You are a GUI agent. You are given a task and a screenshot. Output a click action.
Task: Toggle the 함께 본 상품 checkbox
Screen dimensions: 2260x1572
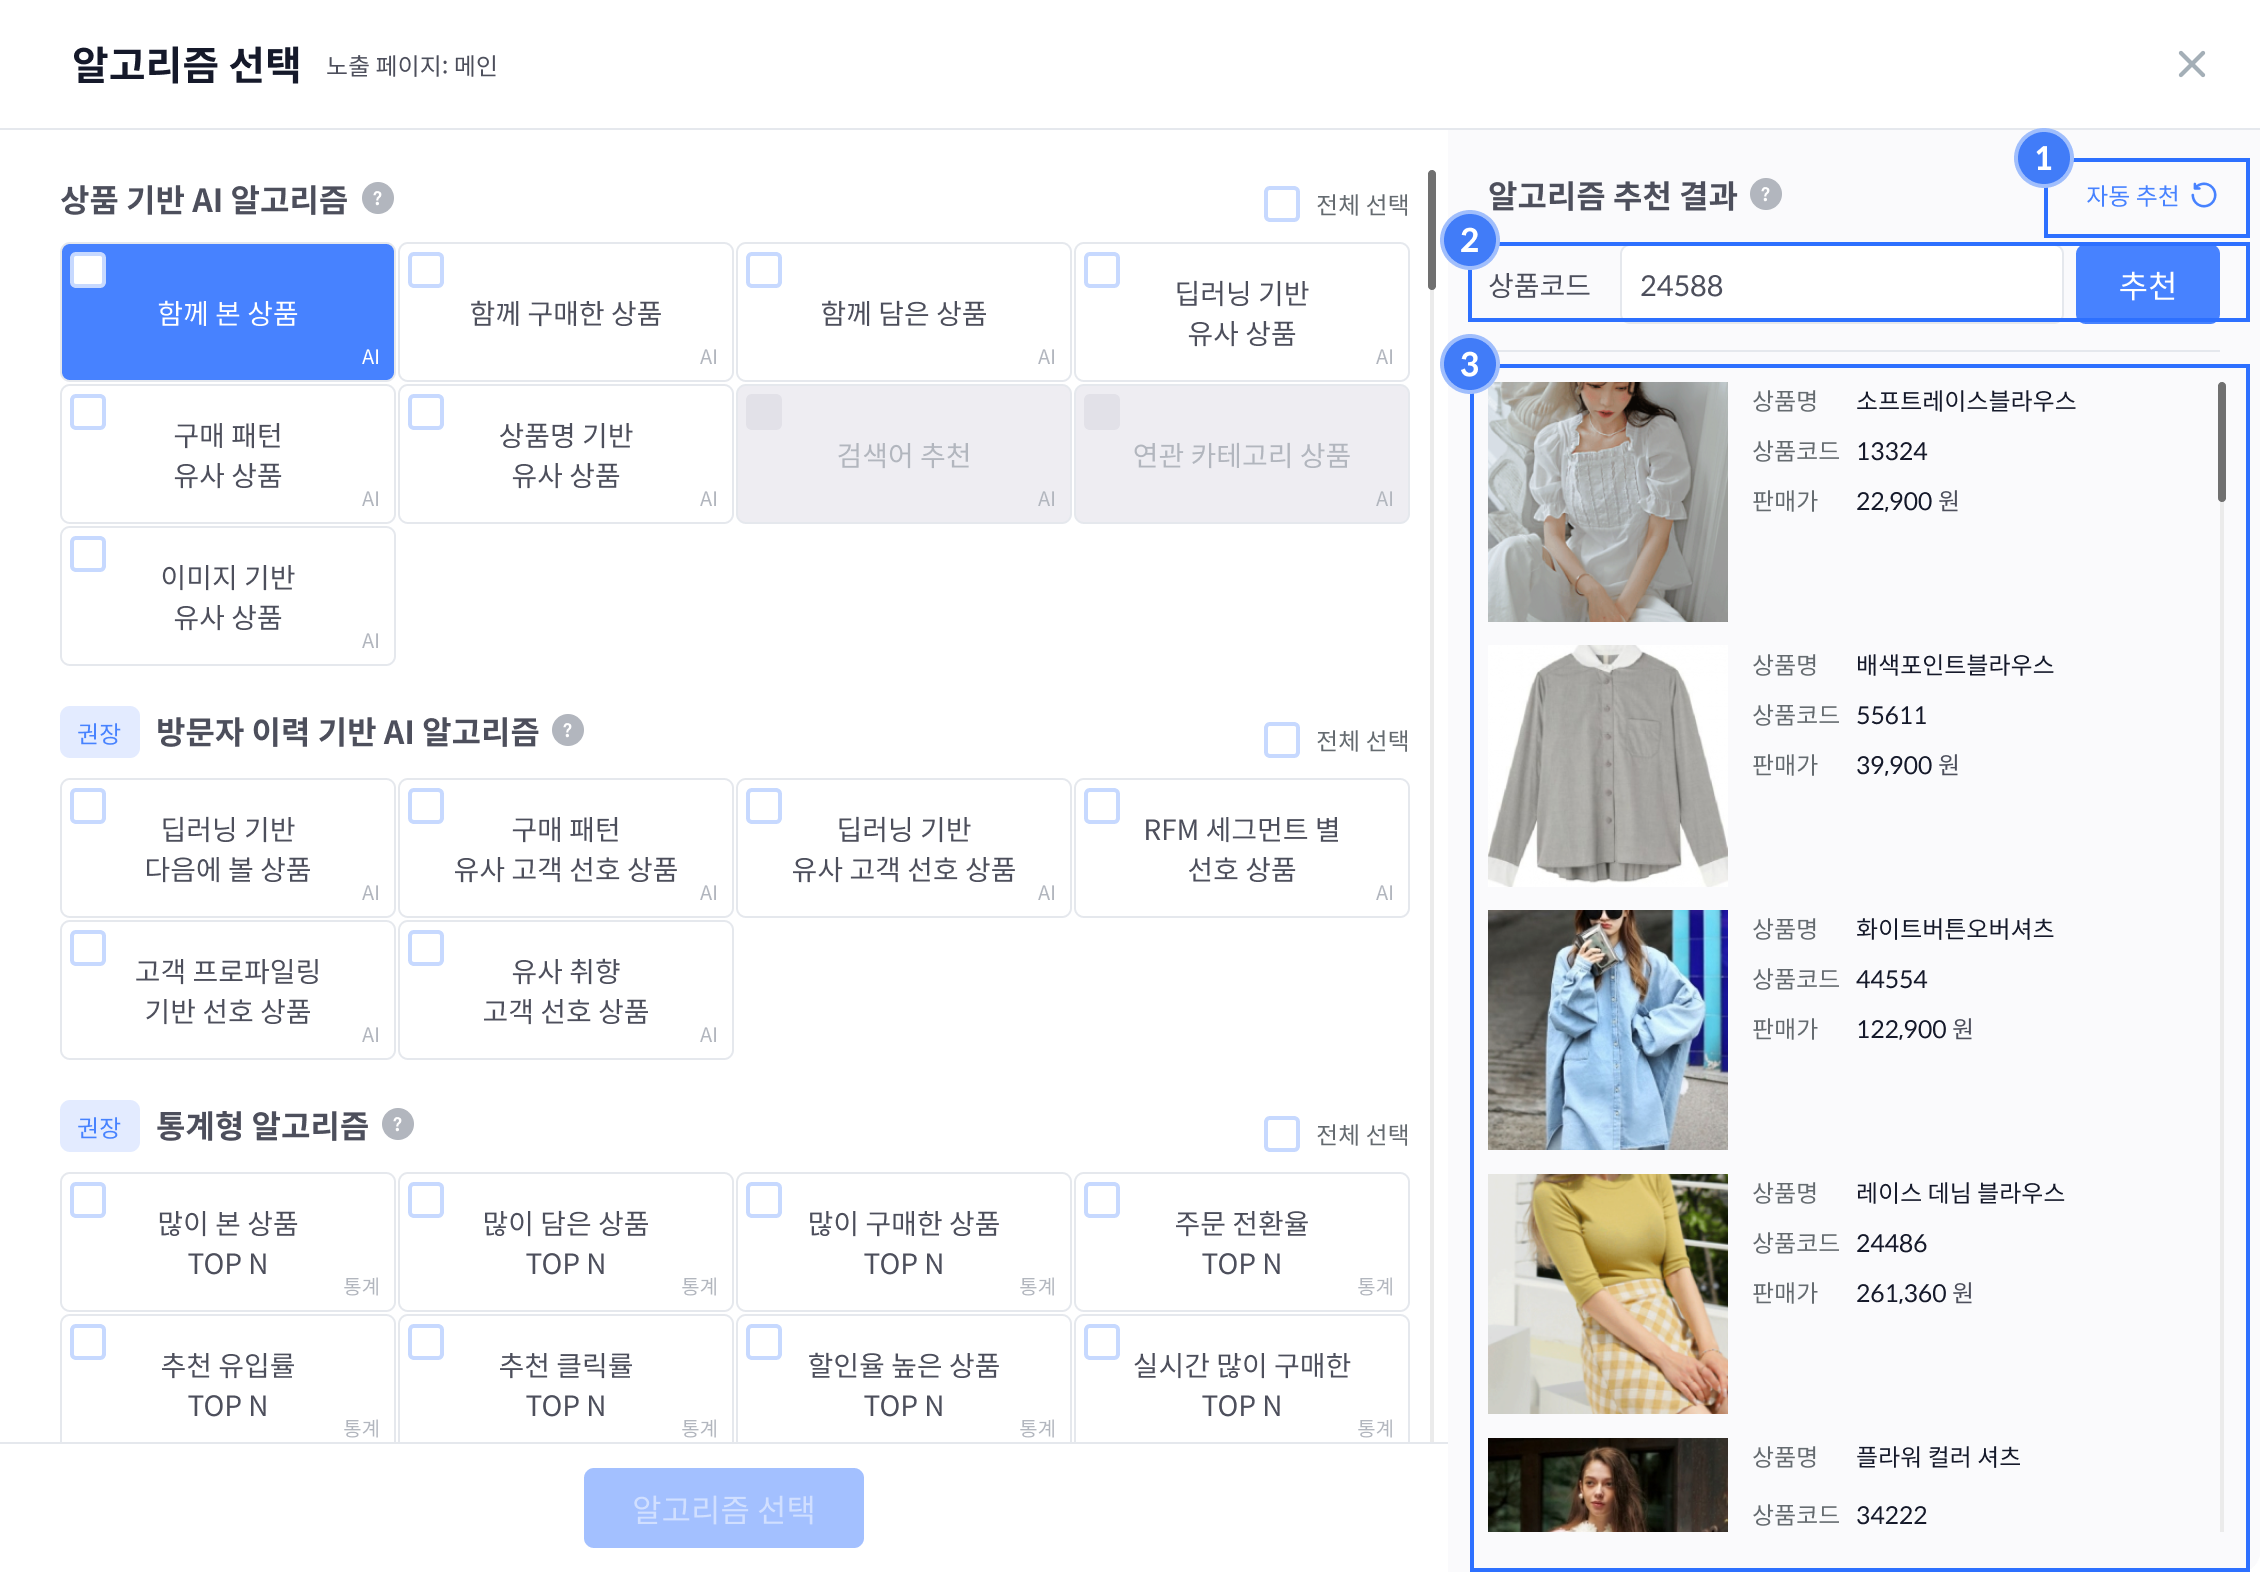tap(88, 270)
